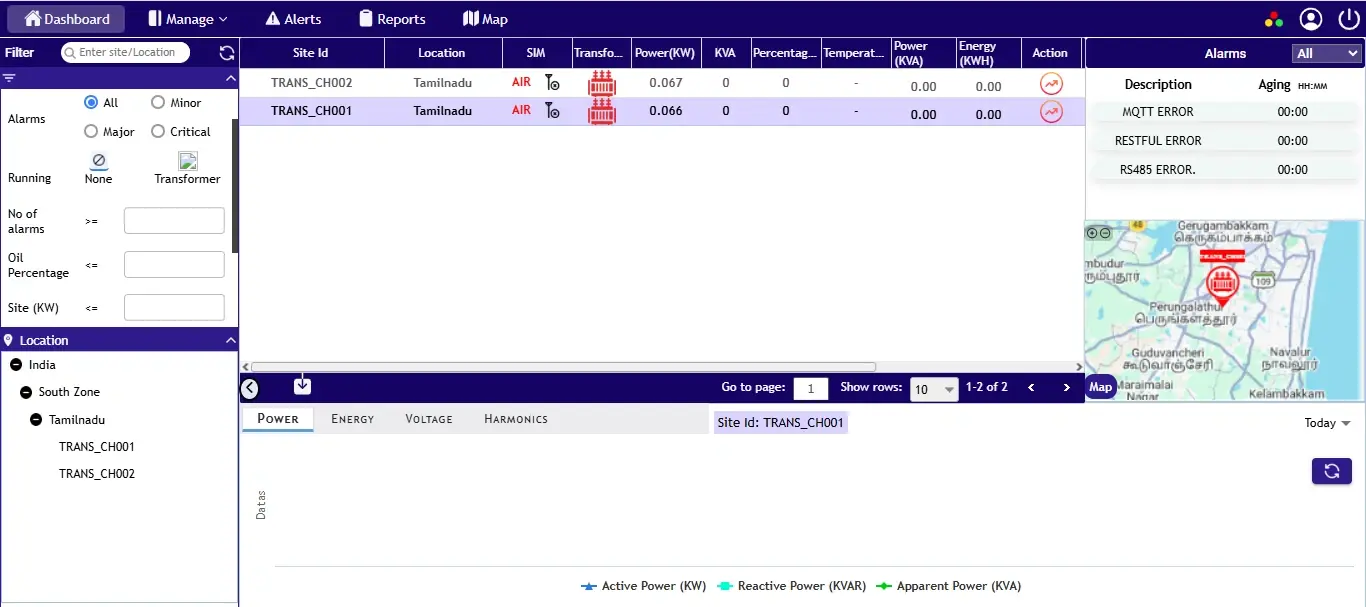
Task: Switch to the Harmonics tab
Action: (x=515, y=419)
